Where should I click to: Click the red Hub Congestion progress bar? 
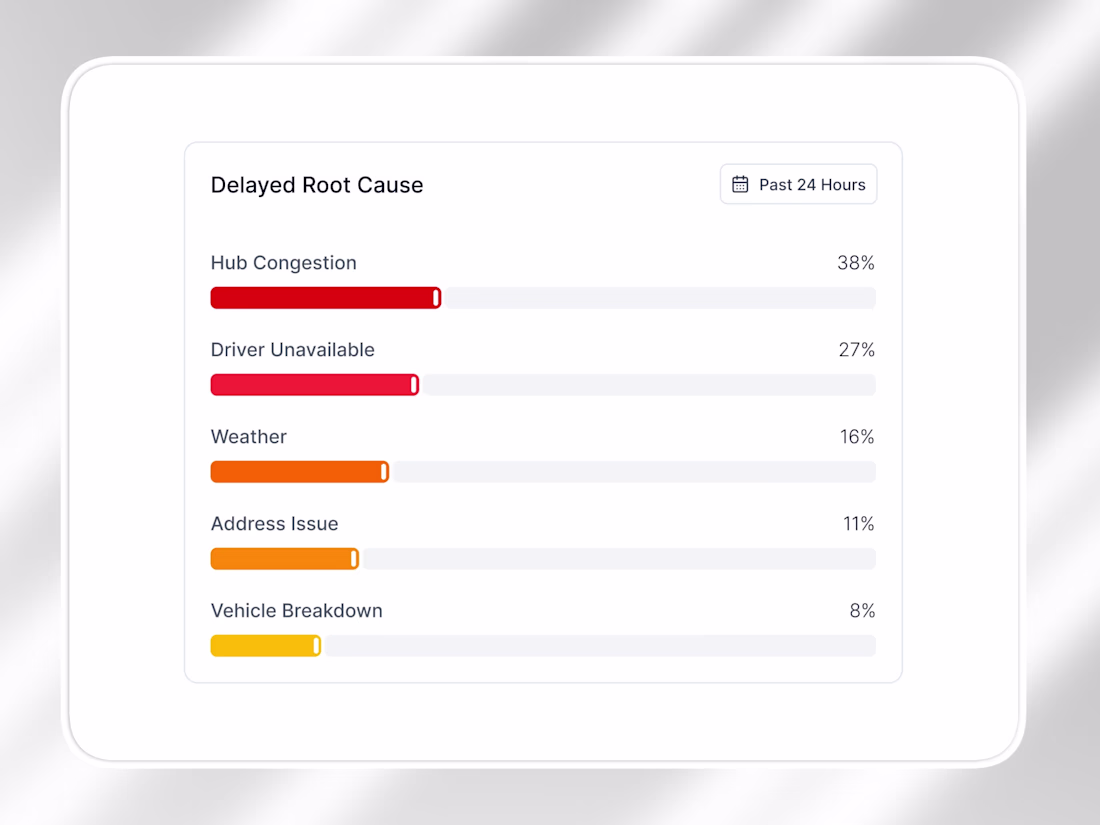[326, 298]
